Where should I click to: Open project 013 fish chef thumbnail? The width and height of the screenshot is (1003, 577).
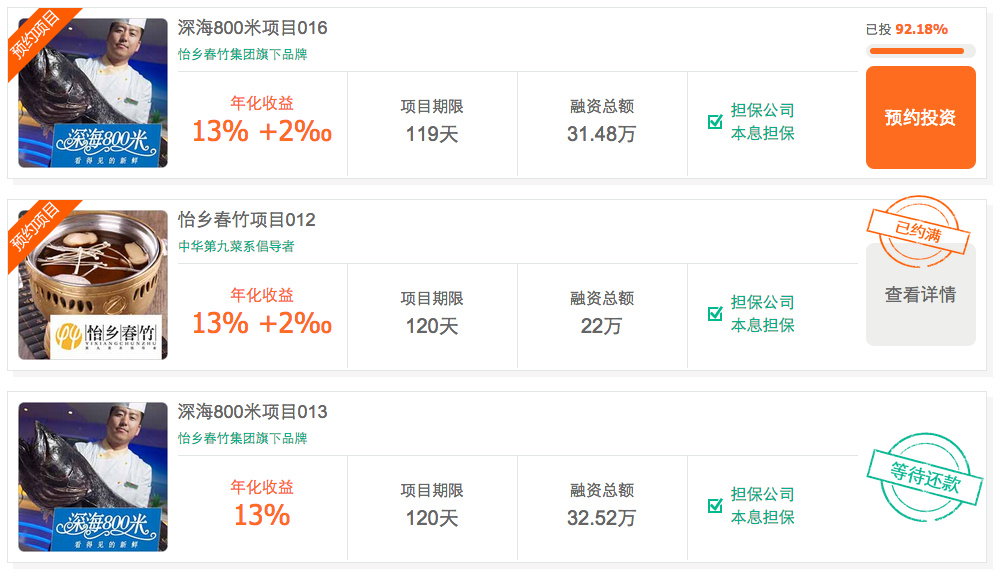pyautogui.click(x=93, y=477)
